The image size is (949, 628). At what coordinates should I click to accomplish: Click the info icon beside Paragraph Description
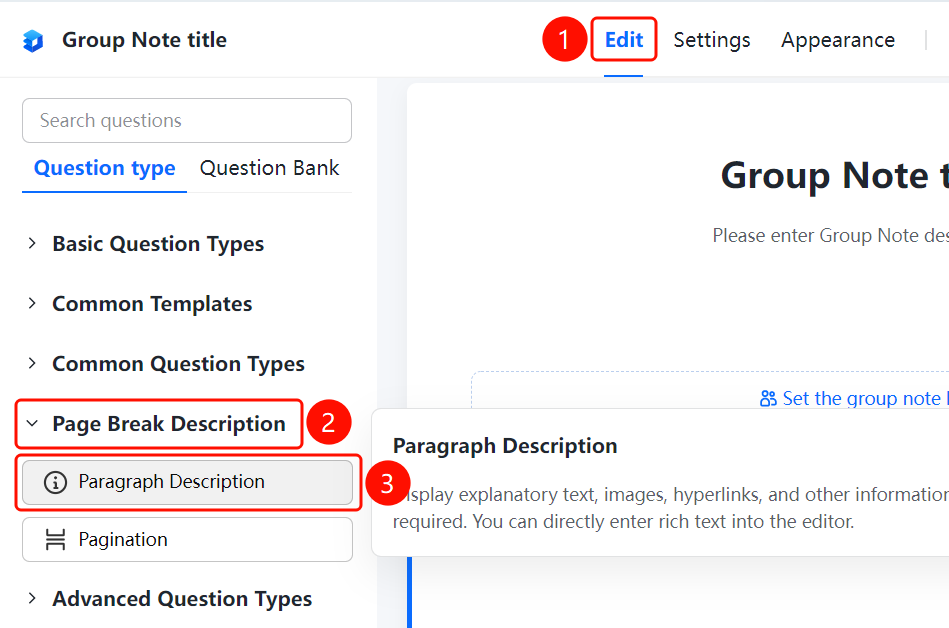(55, 482)
